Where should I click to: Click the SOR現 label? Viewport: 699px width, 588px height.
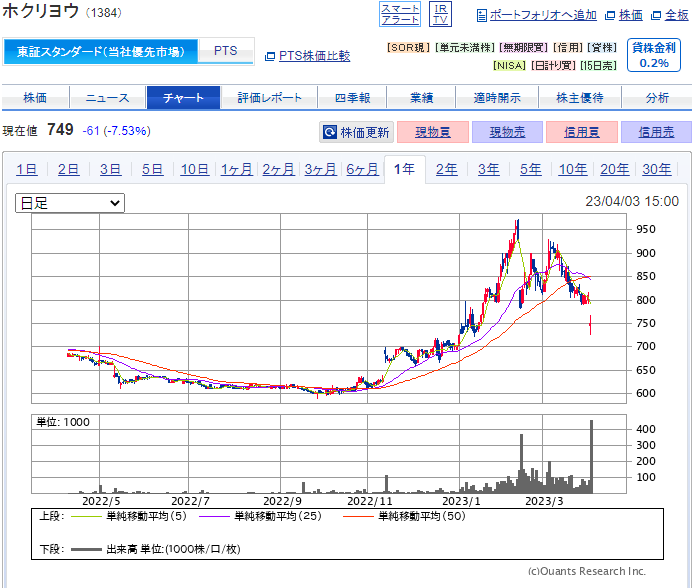[409, 48]
